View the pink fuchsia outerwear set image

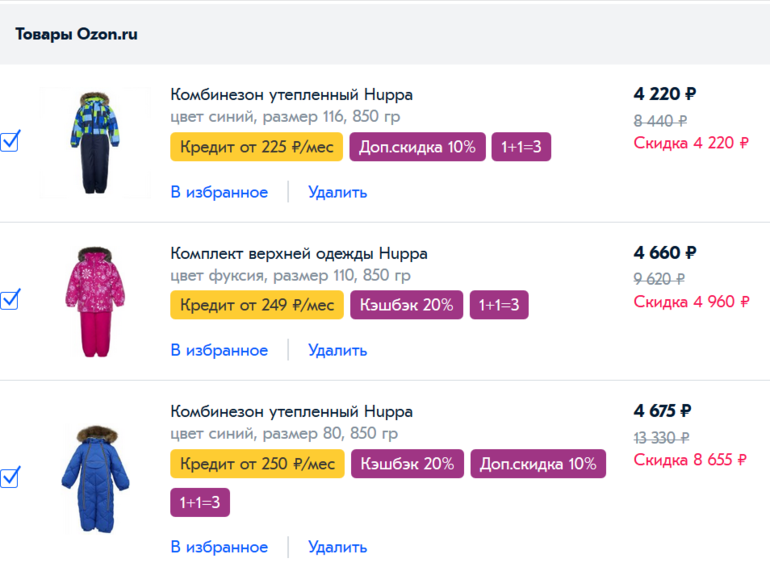95,301
